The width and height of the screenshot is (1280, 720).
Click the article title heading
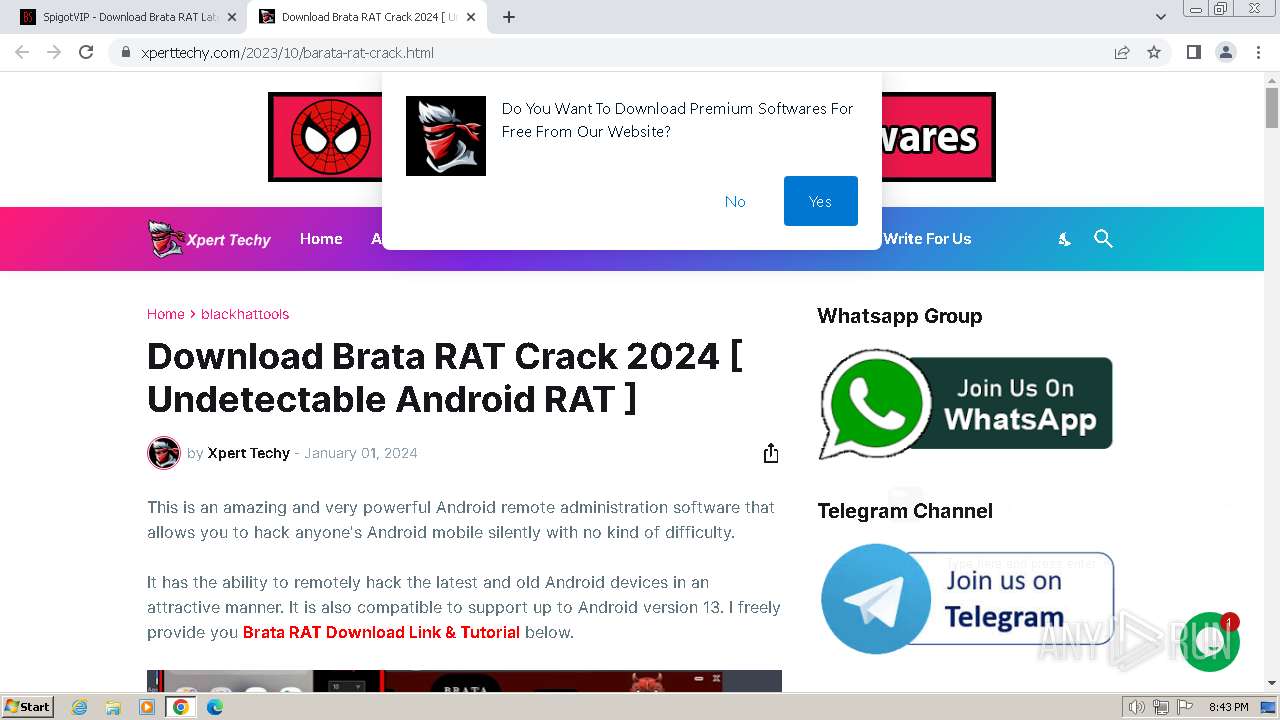445,377
